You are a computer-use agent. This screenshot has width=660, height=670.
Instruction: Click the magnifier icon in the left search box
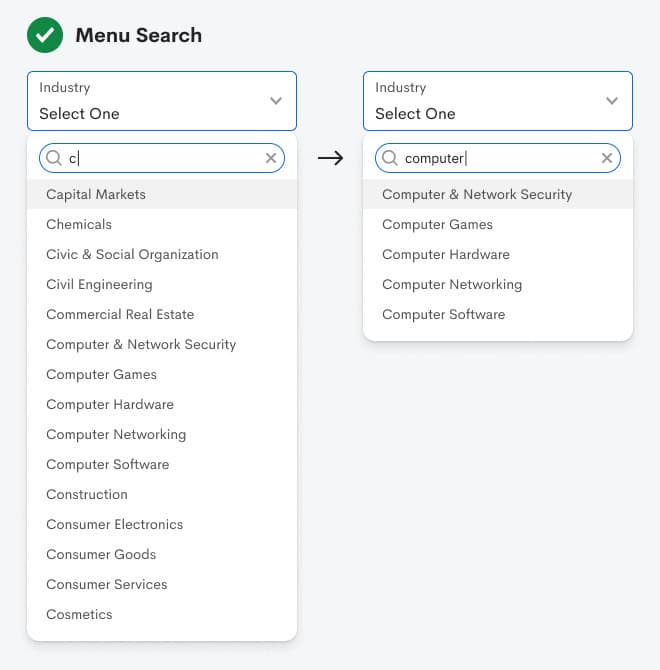[x=53, y=158]
